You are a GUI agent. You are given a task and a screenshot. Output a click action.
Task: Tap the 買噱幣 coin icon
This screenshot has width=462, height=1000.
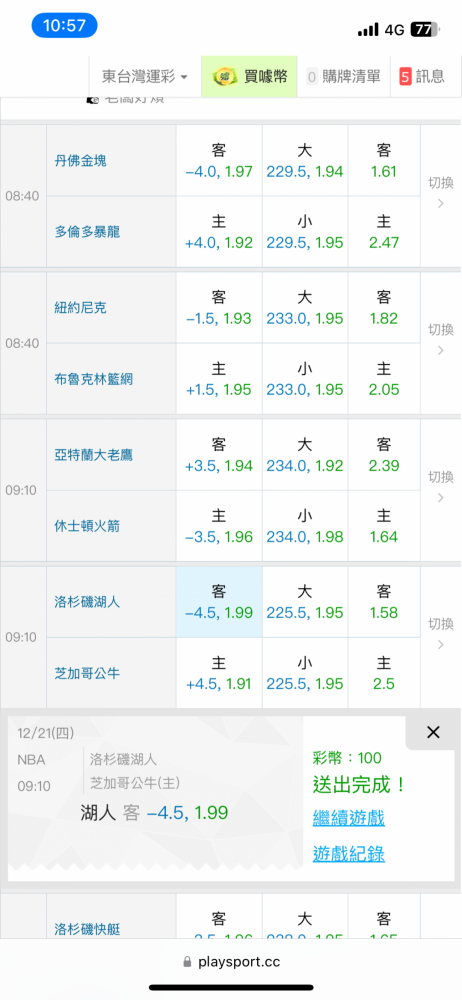[x=225, y=77]
